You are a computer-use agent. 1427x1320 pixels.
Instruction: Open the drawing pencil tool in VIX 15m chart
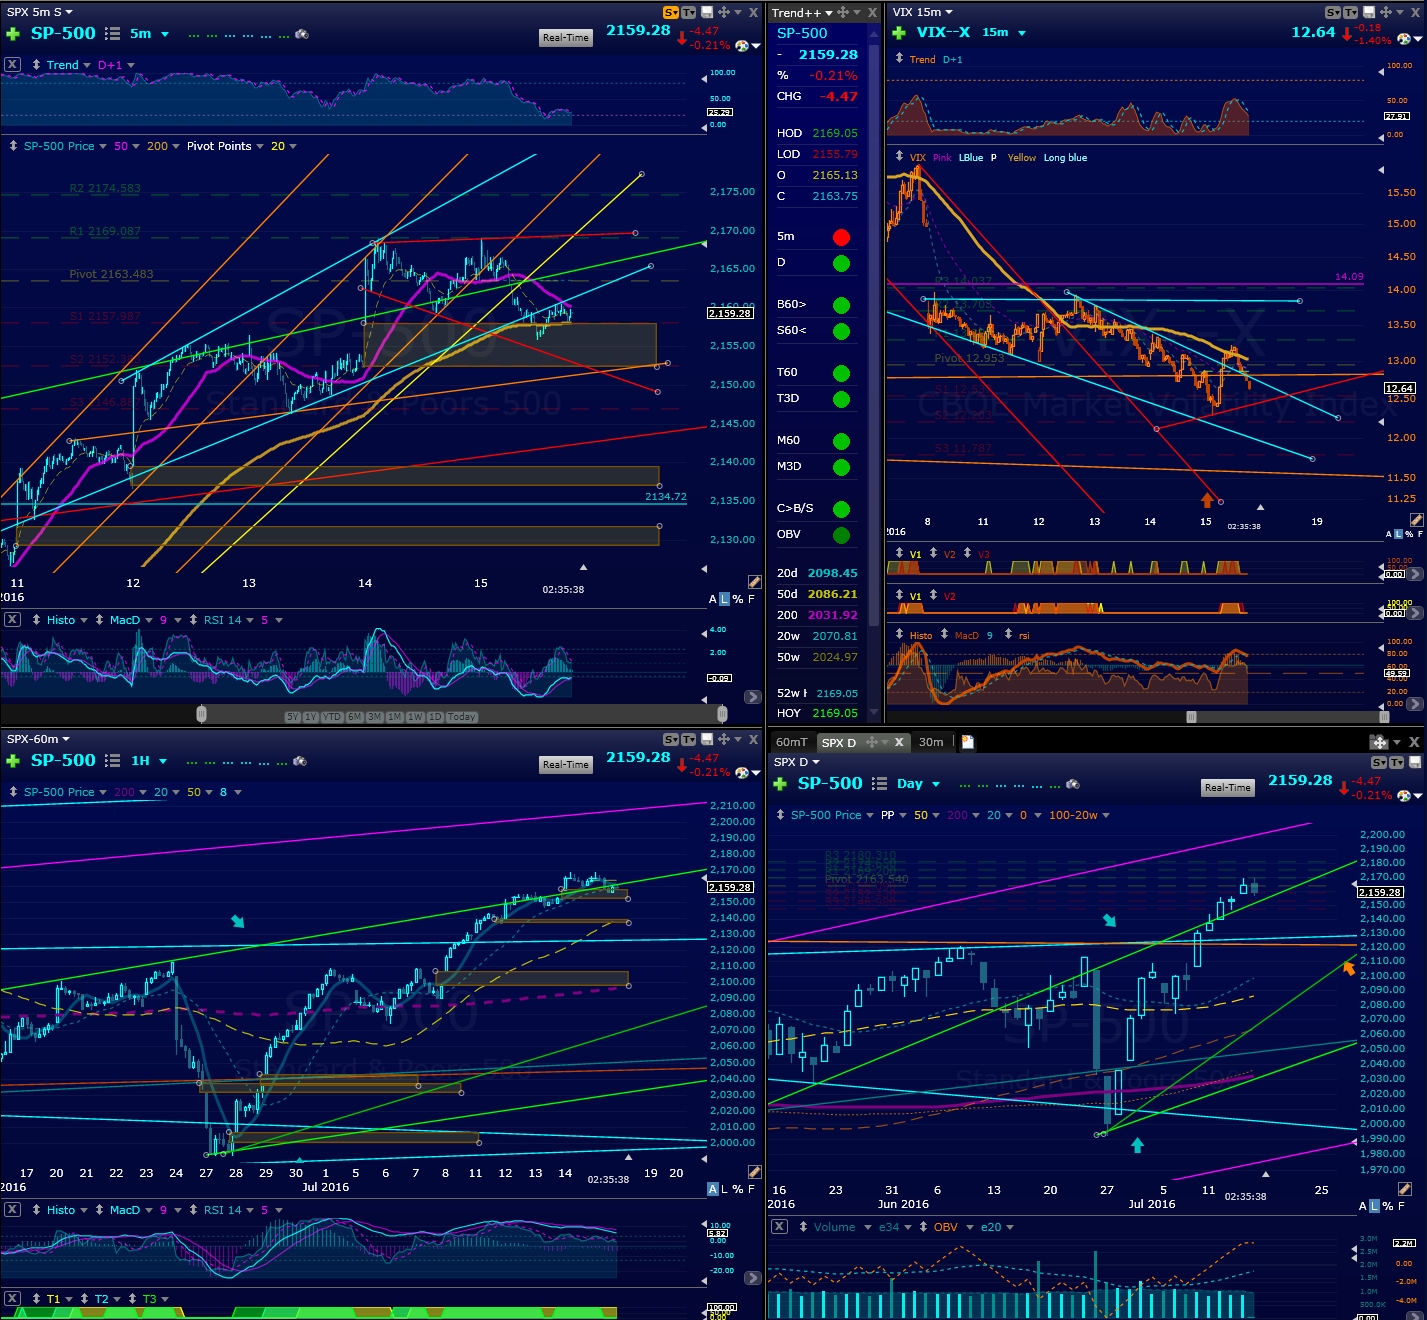click(1417, 520)
